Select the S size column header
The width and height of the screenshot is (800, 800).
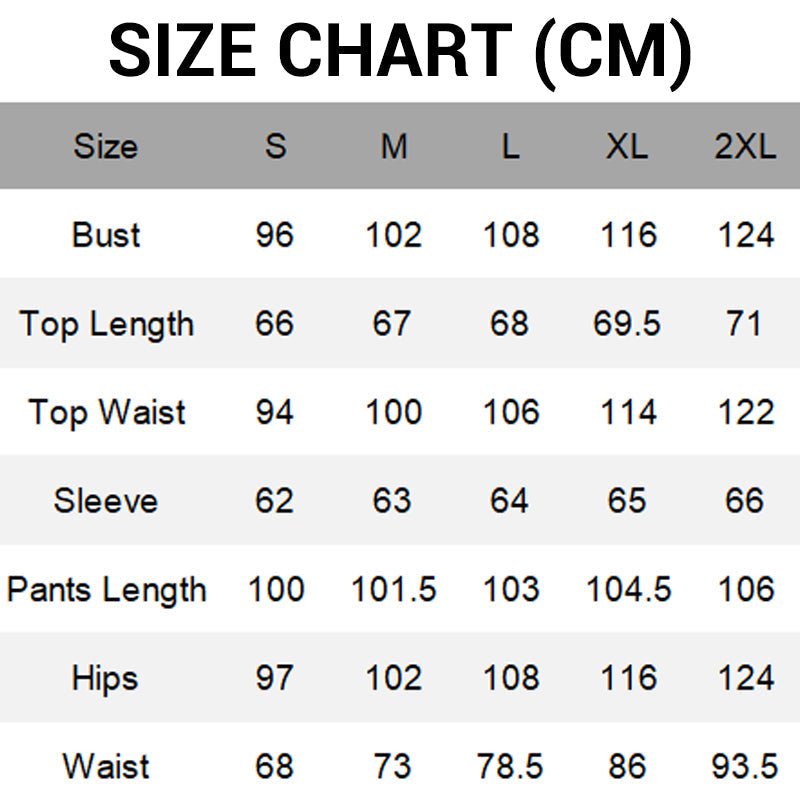click(x=276, y=146)
